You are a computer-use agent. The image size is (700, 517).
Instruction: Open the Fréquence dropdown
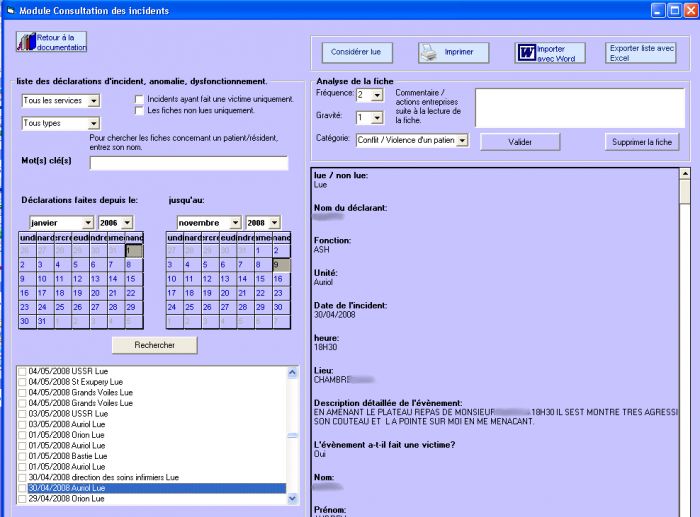(377, 95)
